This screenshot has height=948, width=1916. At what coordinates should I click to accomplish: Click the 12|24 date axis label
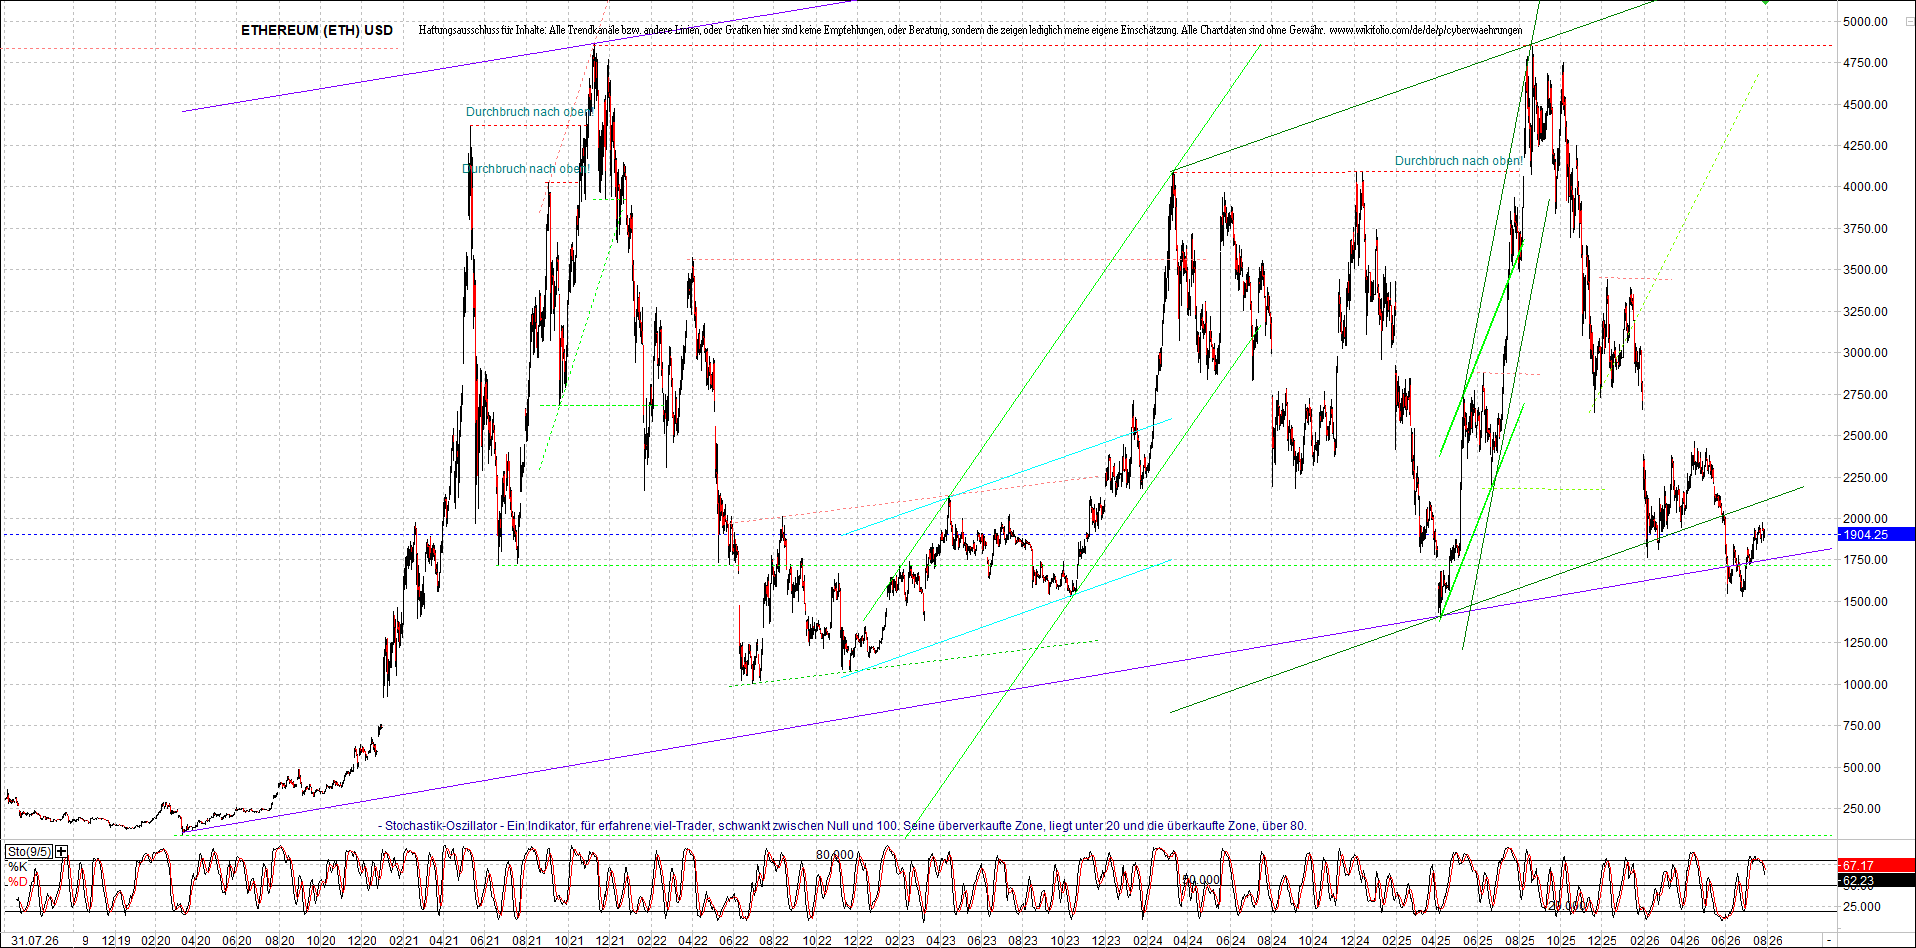tap(1355, 941)
